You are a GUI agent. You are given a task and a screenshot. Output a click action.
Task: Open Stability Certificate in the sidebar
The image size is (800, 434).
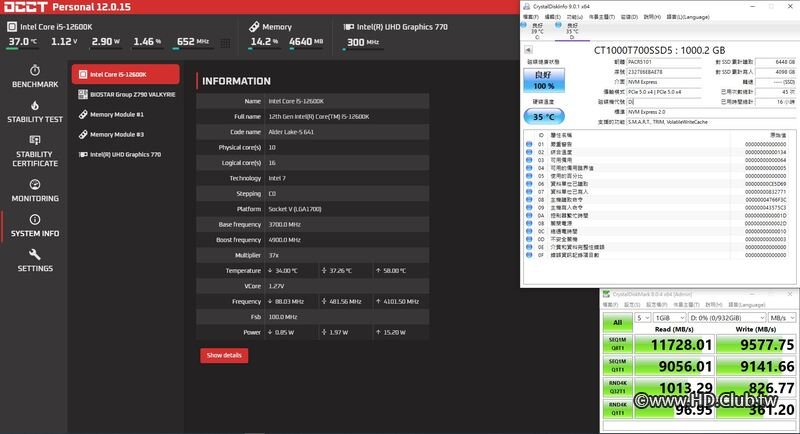coord(35,151)
